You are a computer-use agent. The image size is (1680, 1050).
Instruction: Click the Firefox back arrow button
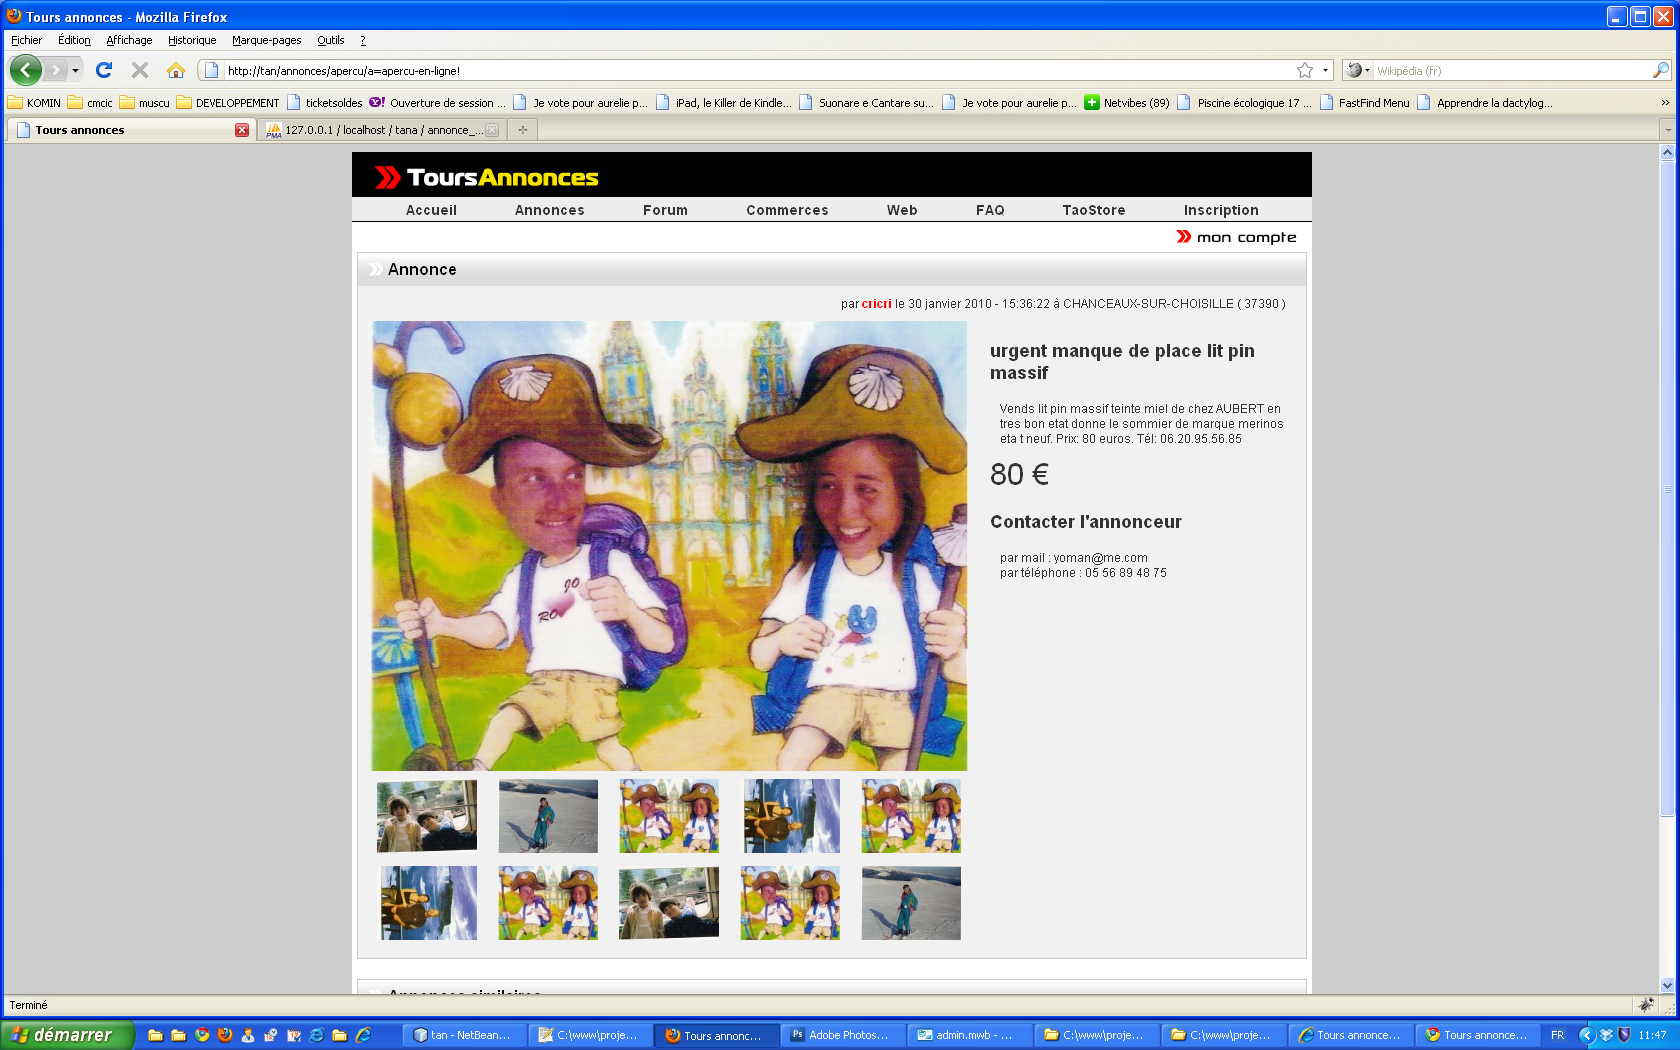pyautogui.click(x=26, y=70)
